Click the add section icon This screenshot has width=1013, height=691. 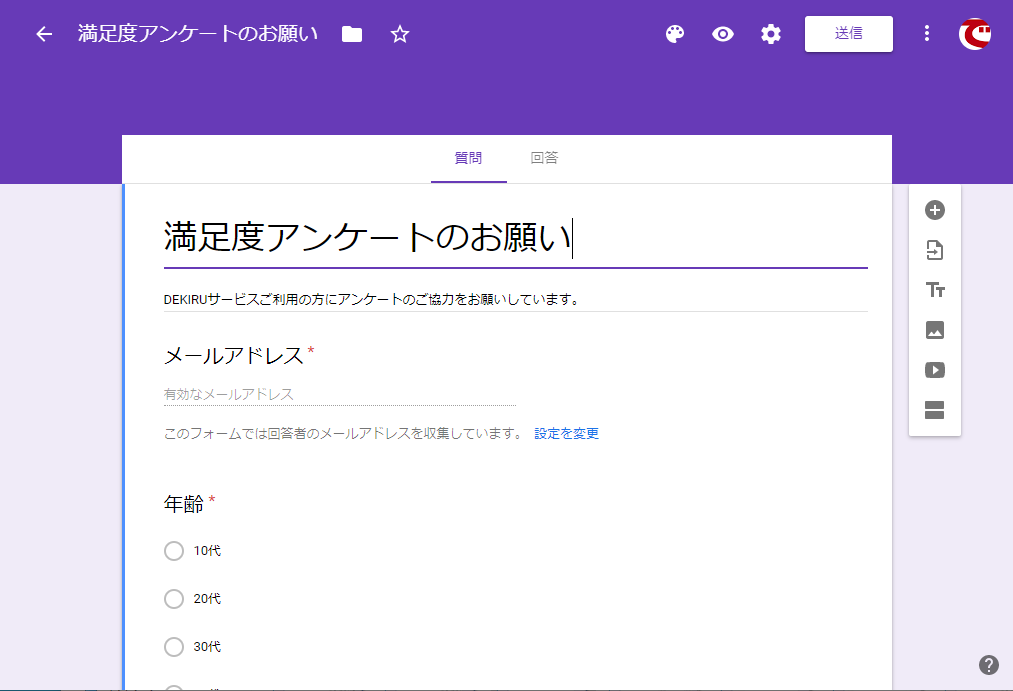[x=935, y=410]
